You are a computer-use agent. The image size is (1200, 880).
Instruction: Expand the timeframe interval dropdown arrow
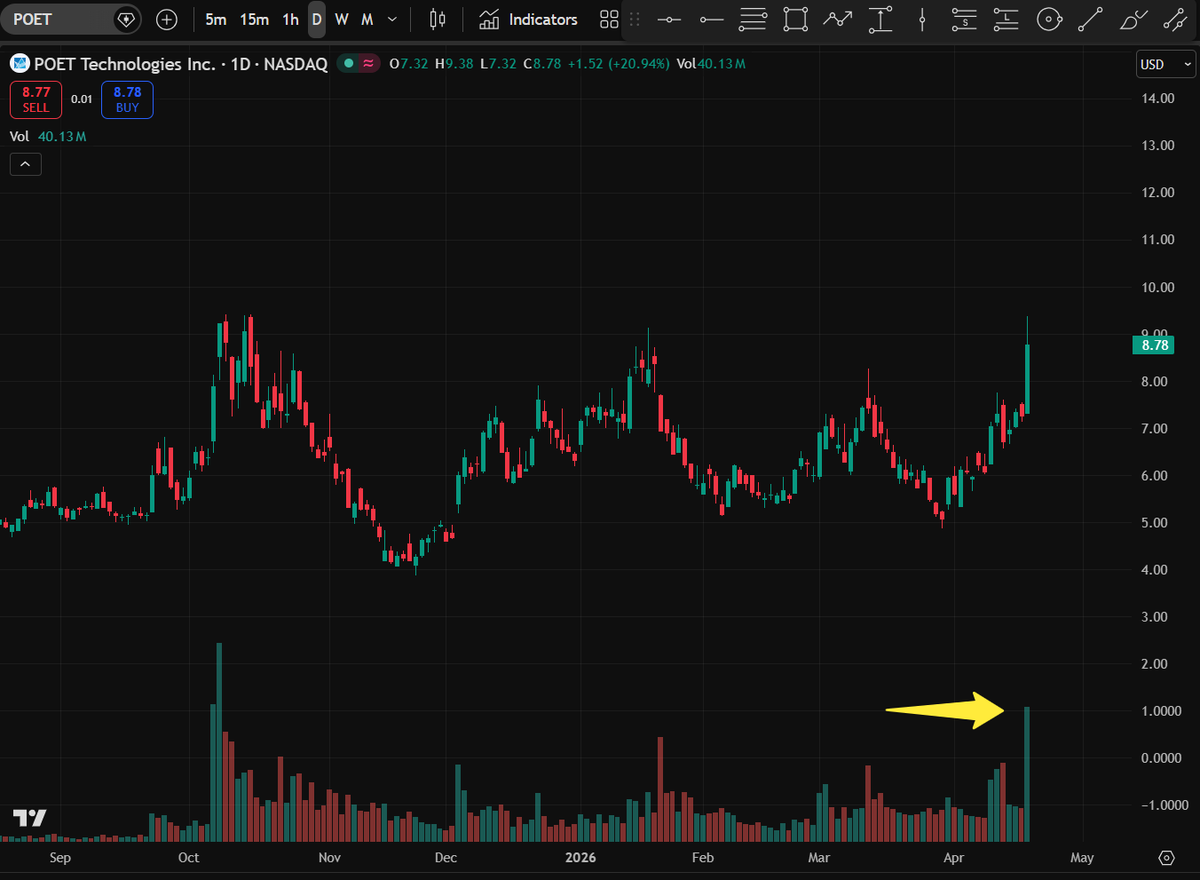tap(392, 19)
